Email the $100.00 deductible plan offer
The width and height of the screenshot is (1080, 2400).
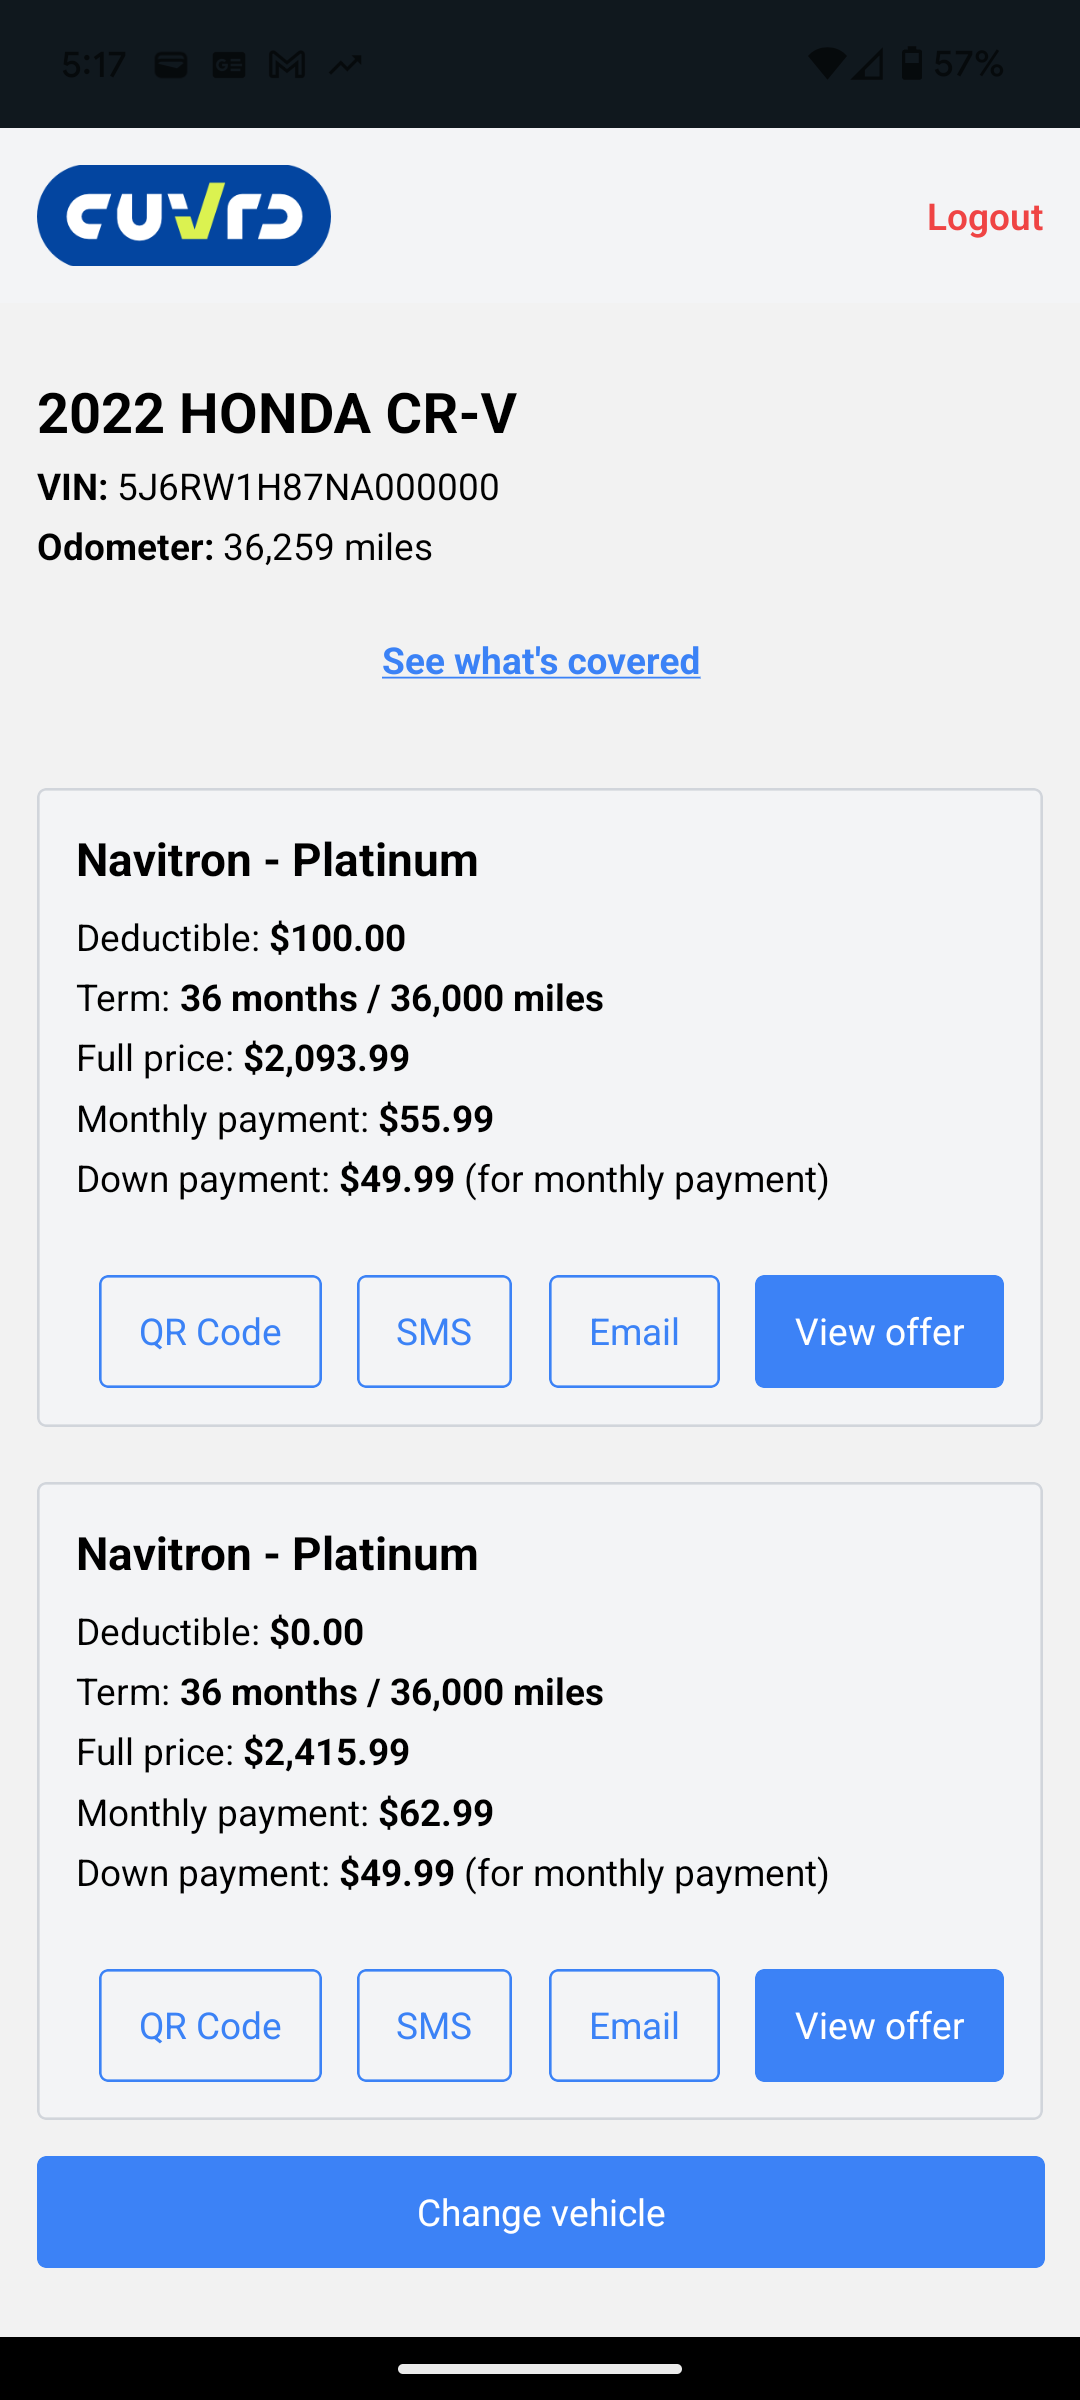634,1331
